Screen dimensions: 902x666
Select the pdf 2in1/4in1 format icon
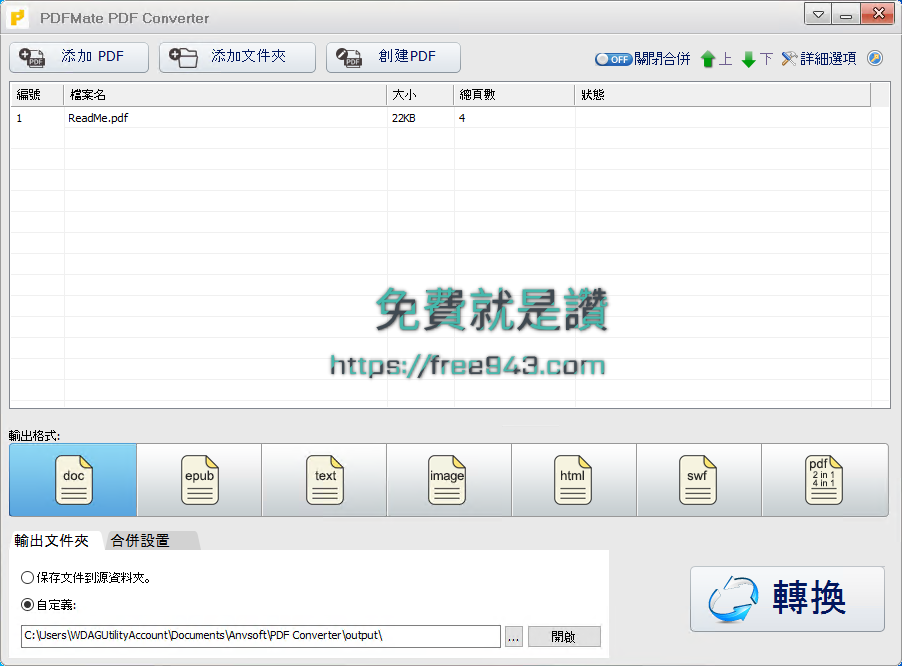[824, 480]
